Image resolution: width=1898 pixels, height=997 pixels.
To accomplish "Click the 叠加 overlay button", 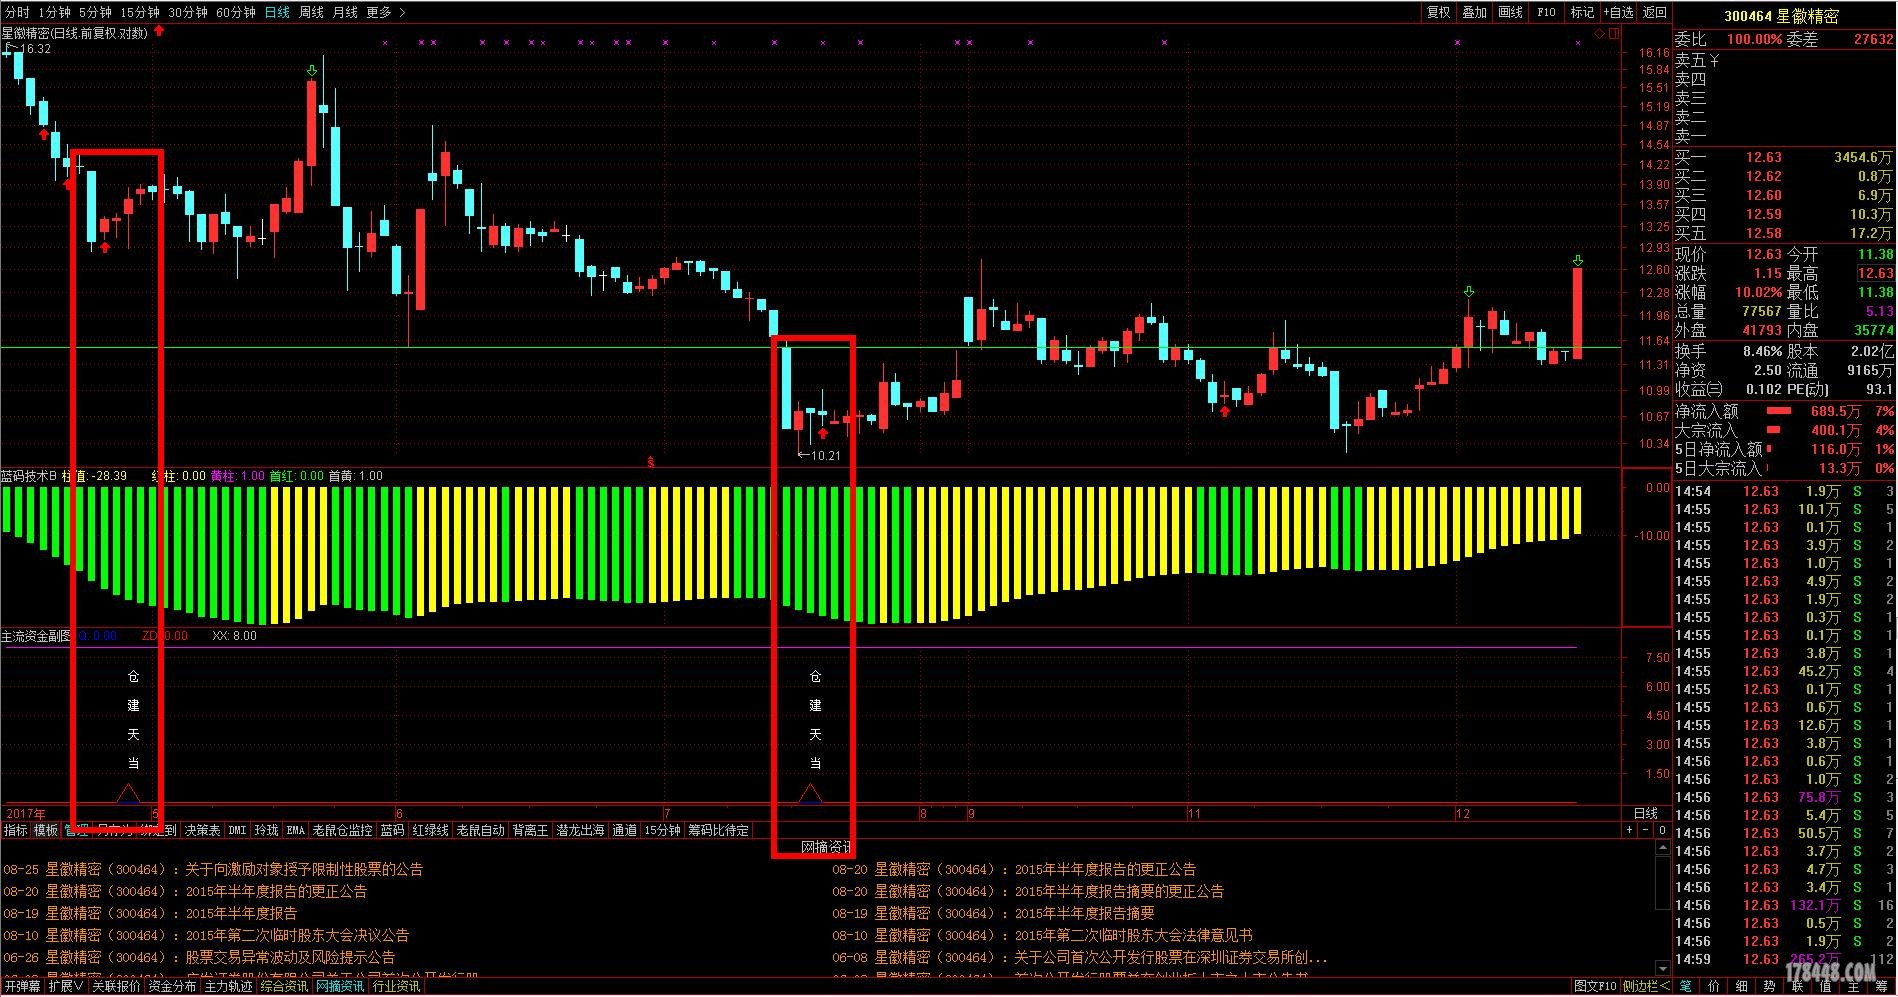I will pyautogui.click(x=1475, y=12).
